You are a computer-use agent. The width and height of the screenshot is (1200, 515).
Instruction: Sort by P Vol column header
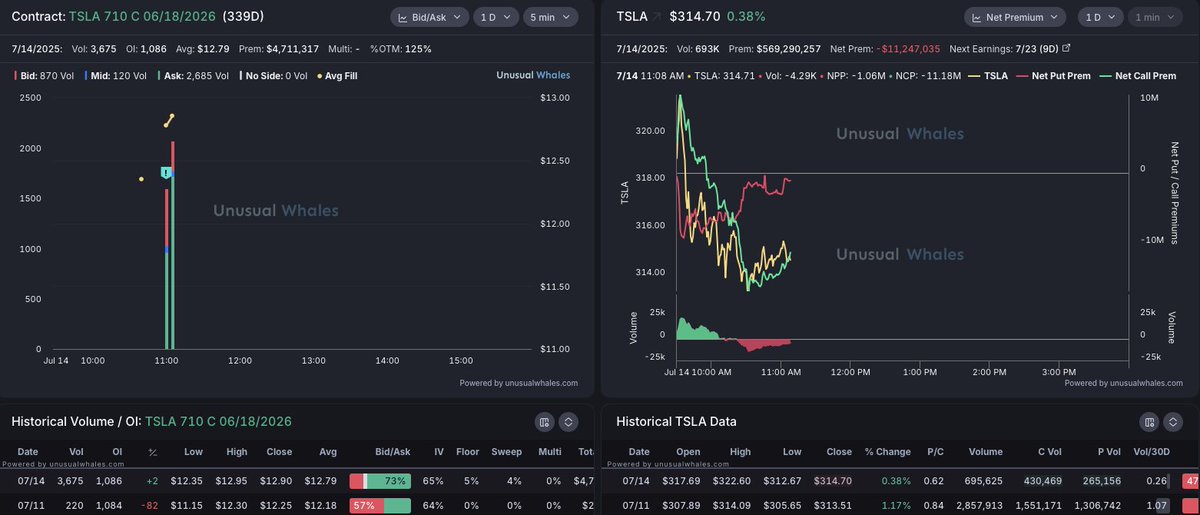(1109, 452)
